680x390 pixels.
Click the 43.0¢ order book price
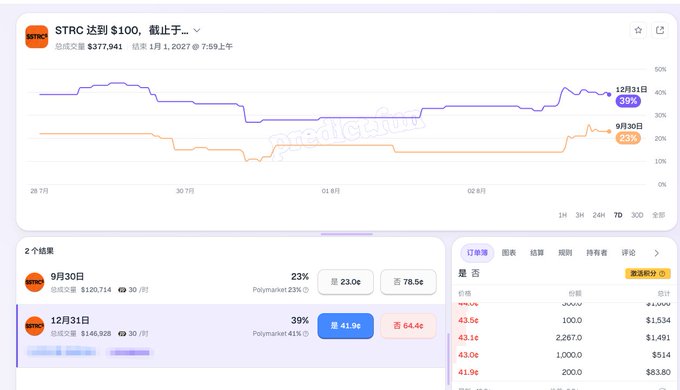468,355
